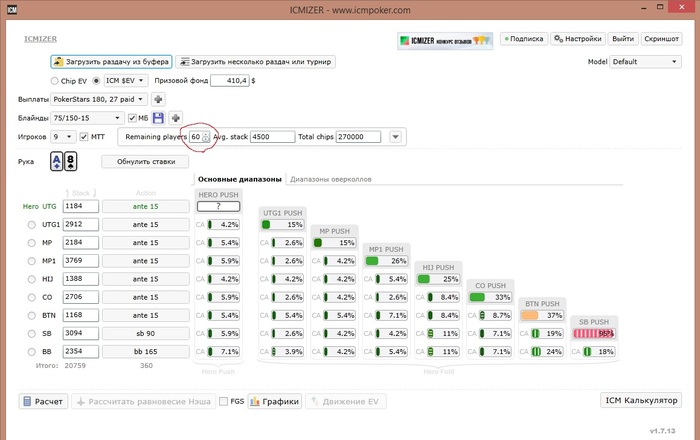Screen dimensions: 700x440
Task: Select the BTN radio button
Action: (x=31, y=315)
